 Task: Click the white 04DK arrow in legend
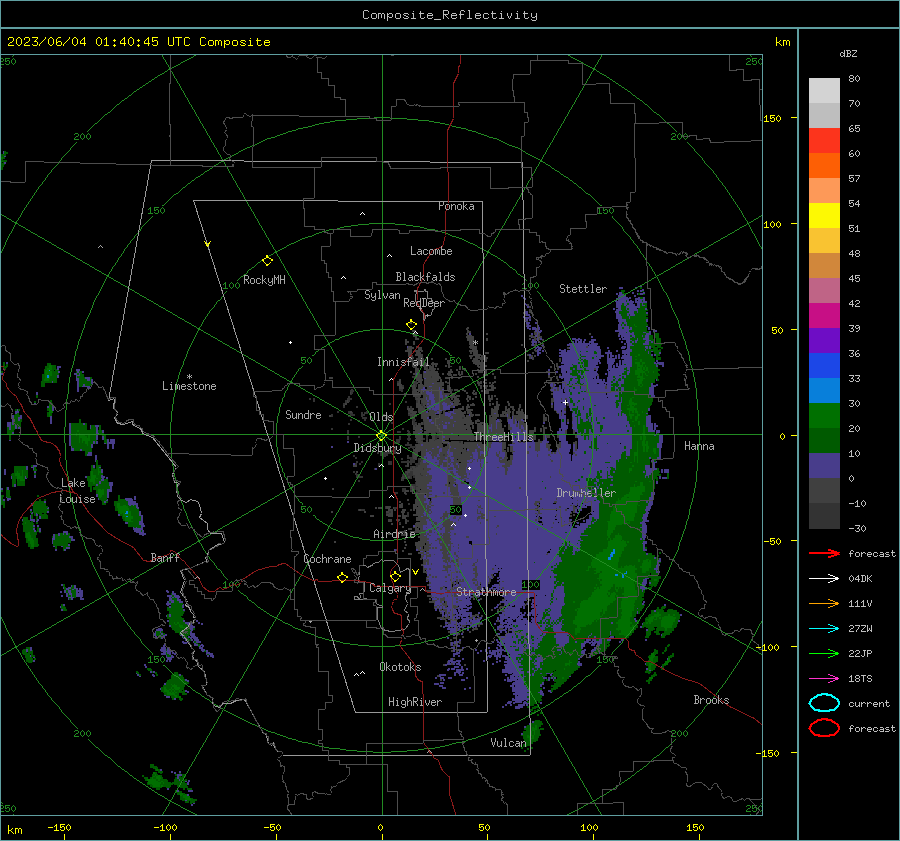[824, 579]
